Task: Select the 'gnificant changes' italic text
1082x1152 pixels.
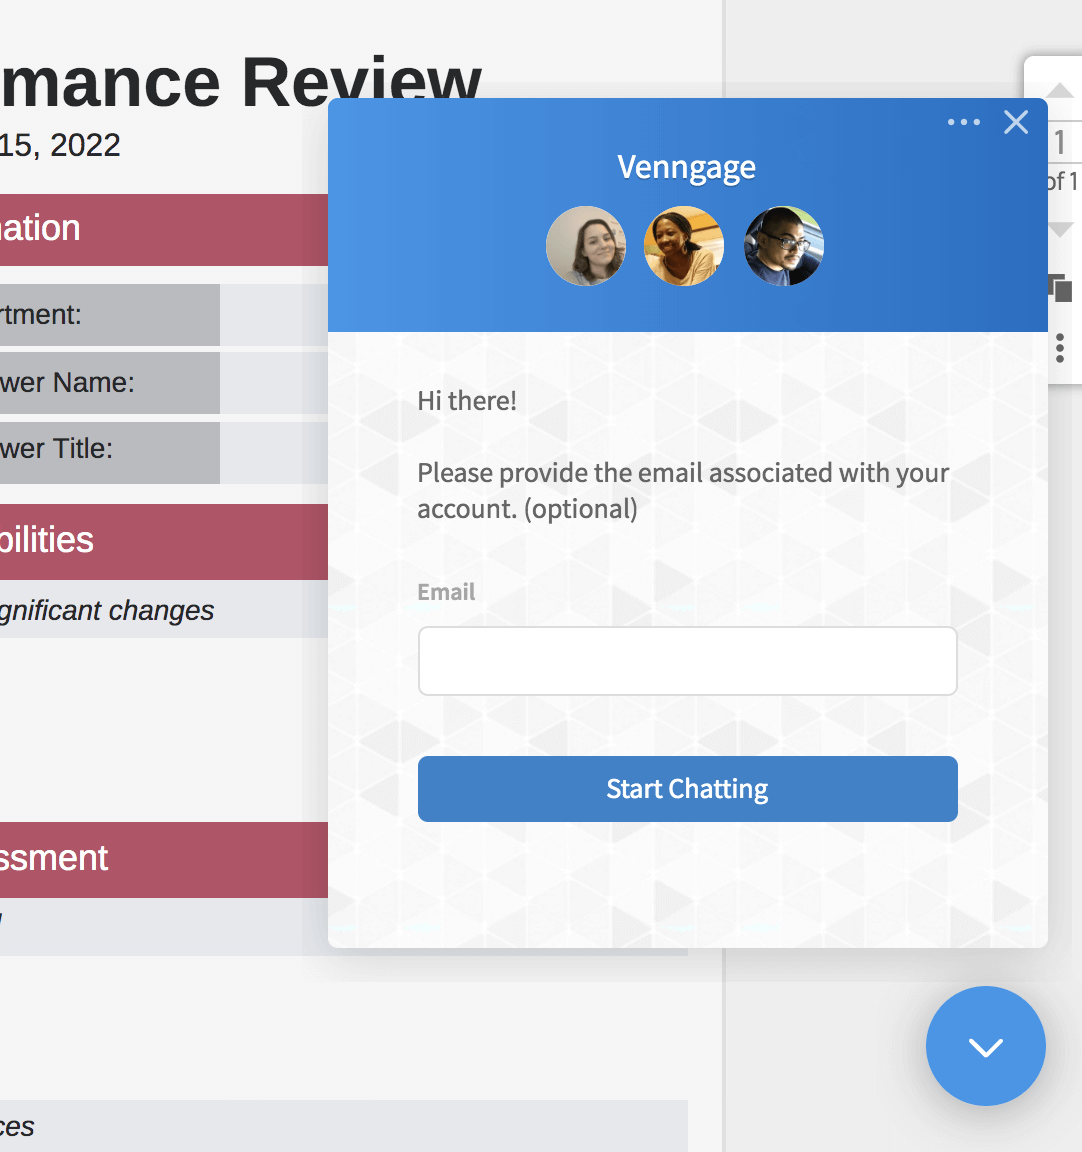Action: coord(107,611)
